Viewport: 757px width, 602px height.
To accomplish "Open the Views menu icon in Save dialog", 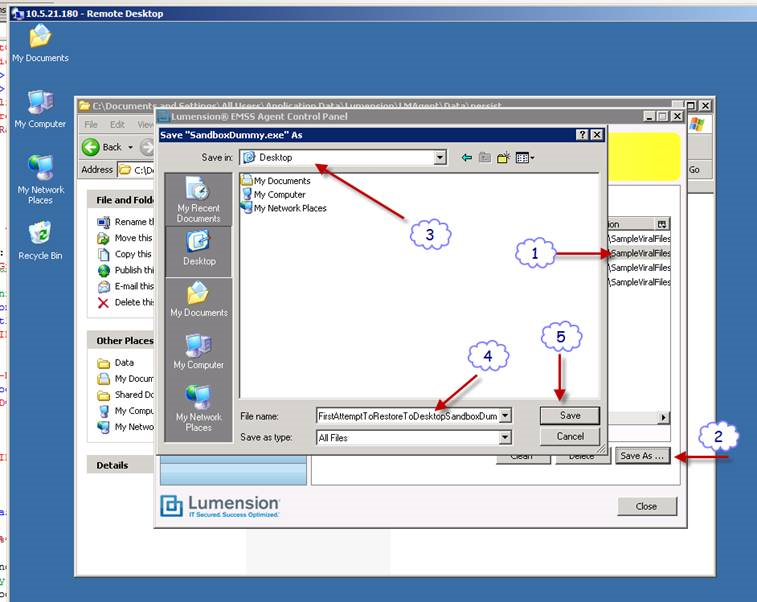I will pyautogui.click(x=525, y=158).
